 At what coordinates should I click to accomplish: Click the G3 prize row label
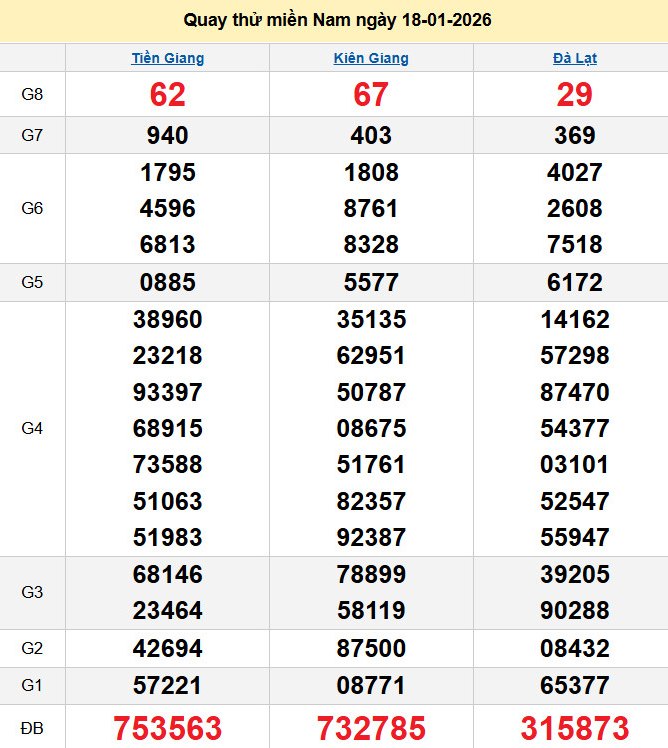point(32,592)
